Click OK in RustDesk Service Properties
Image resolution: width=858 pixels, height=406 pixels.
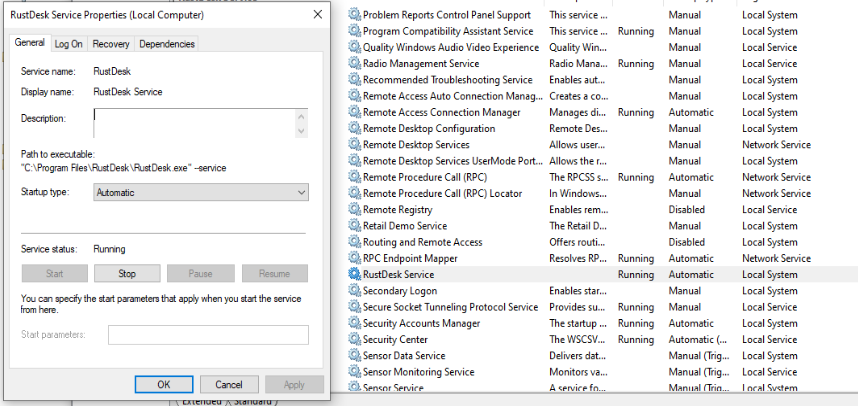pos(164,385)
